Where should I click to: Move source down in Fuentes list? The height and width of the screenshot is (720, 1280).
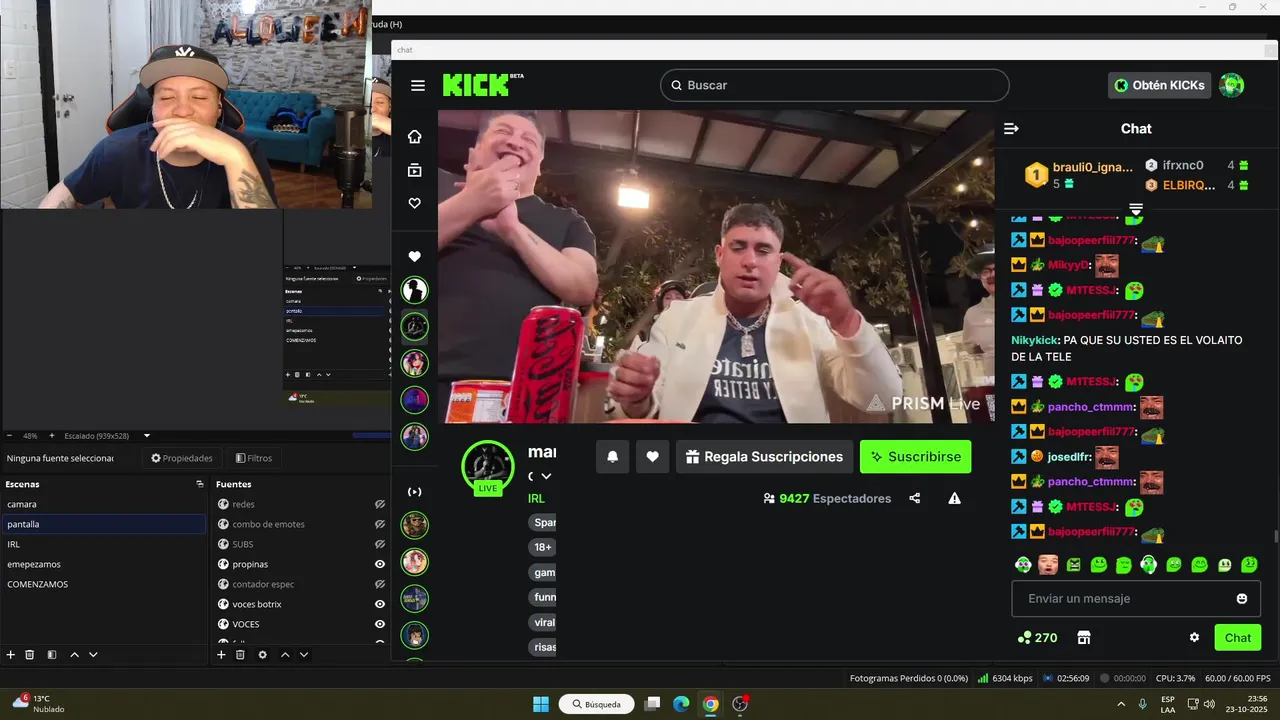point(304,655)
